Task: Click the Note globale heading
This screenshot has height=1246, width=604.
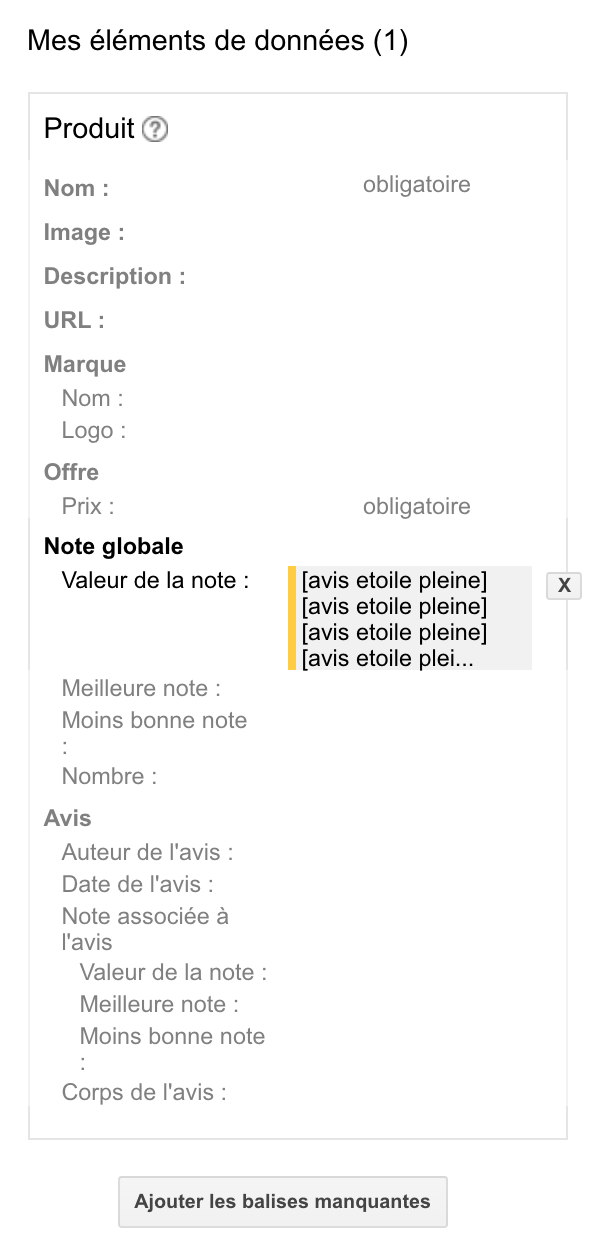Action: [x=113, y=546]
